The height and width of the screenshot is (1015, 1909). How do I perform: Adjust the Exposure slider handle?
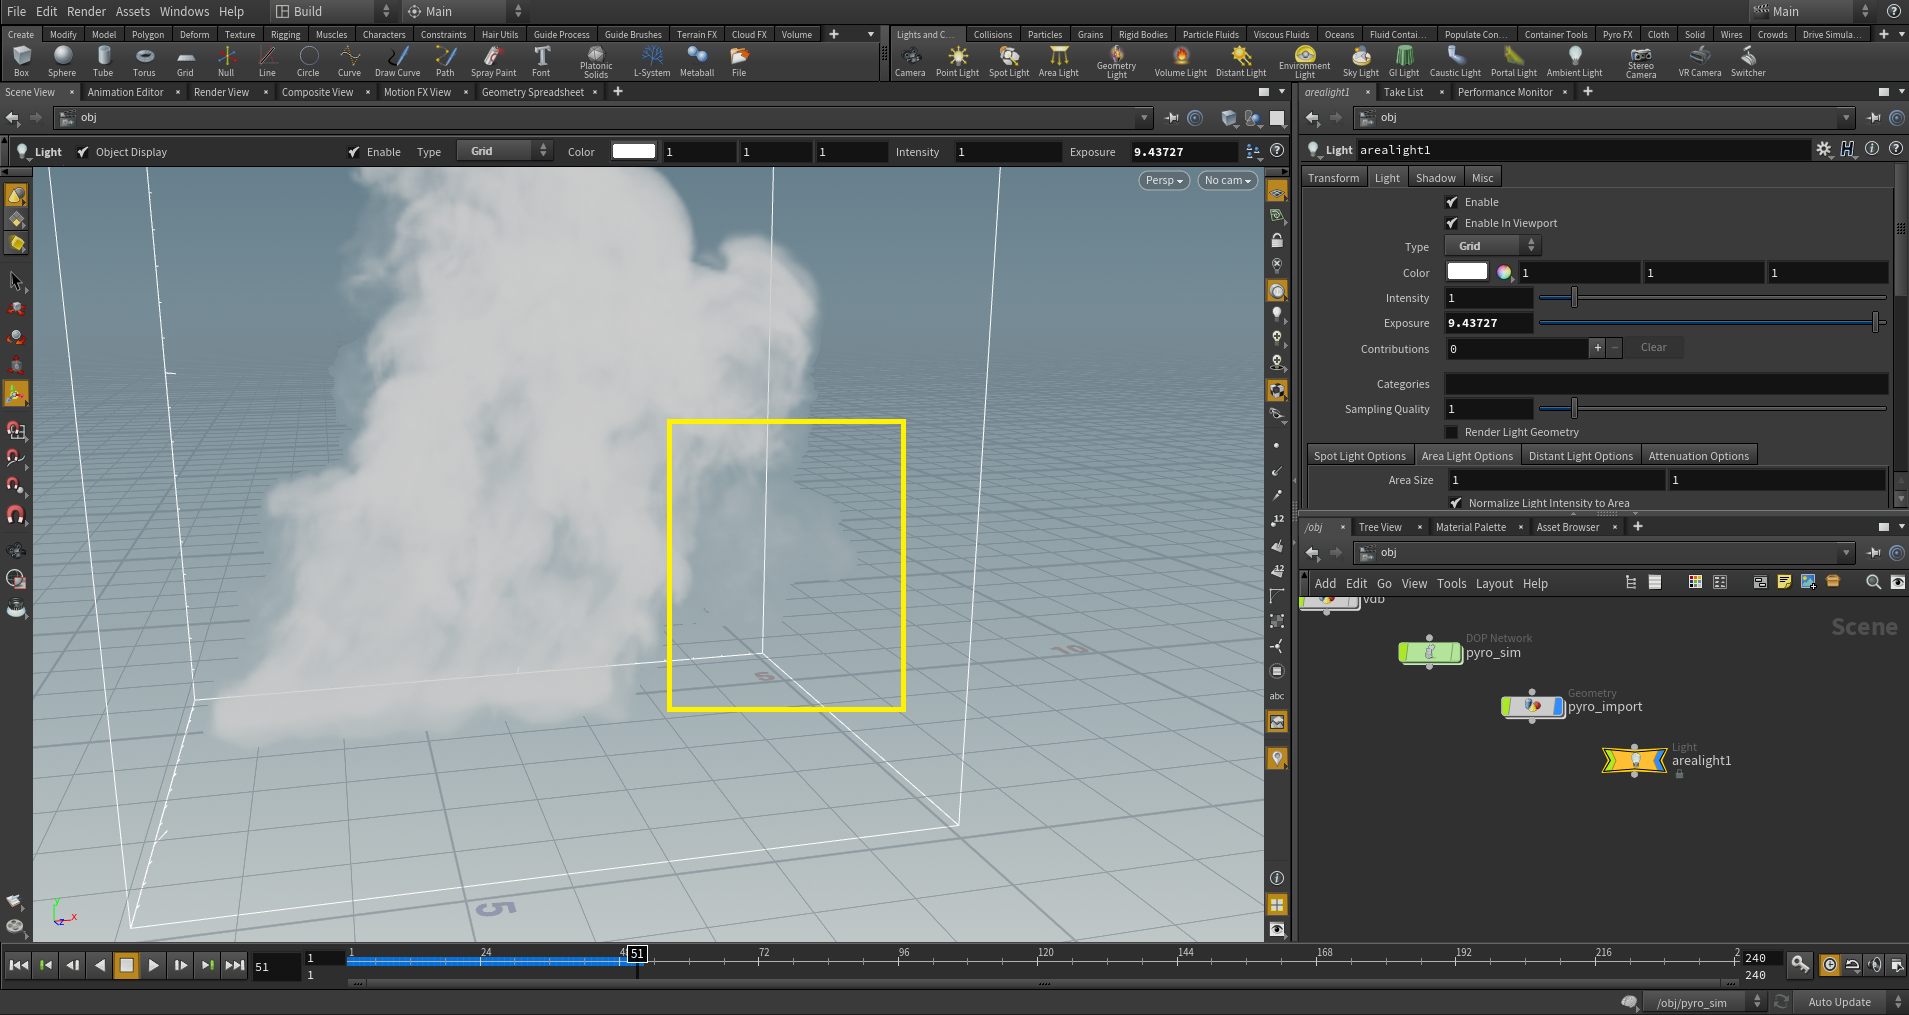(1875, 322)
